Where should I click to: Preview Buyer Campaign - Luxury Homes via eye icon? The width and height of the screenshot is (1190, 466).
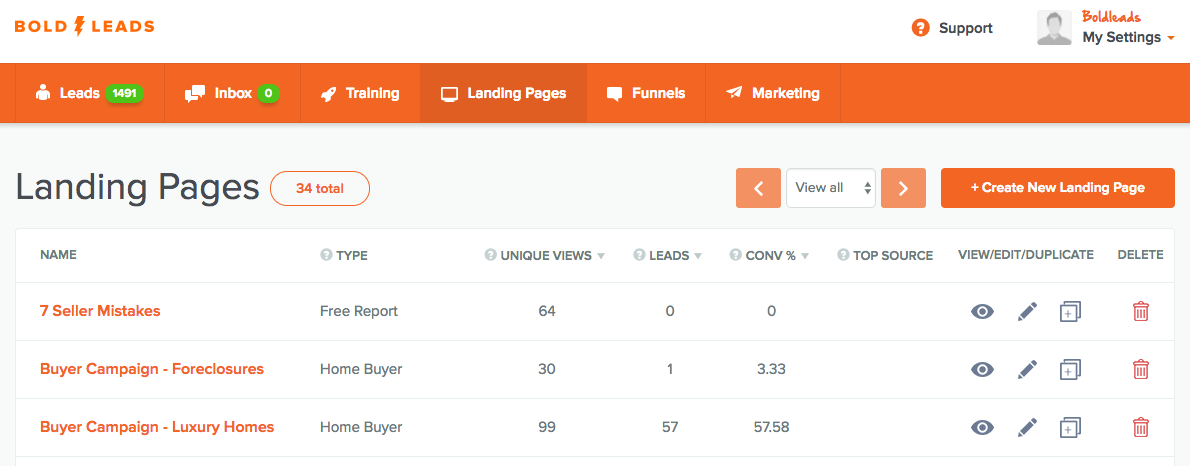click(982, 427)
